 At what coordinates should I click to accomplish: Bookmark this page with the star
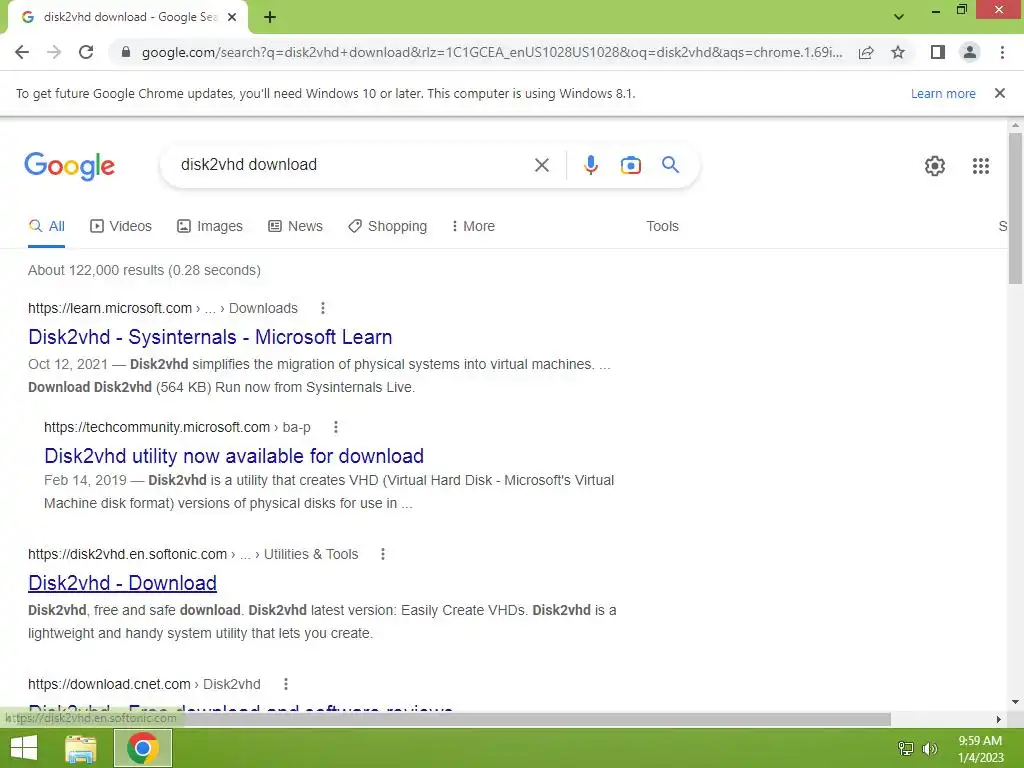[898, 52]
